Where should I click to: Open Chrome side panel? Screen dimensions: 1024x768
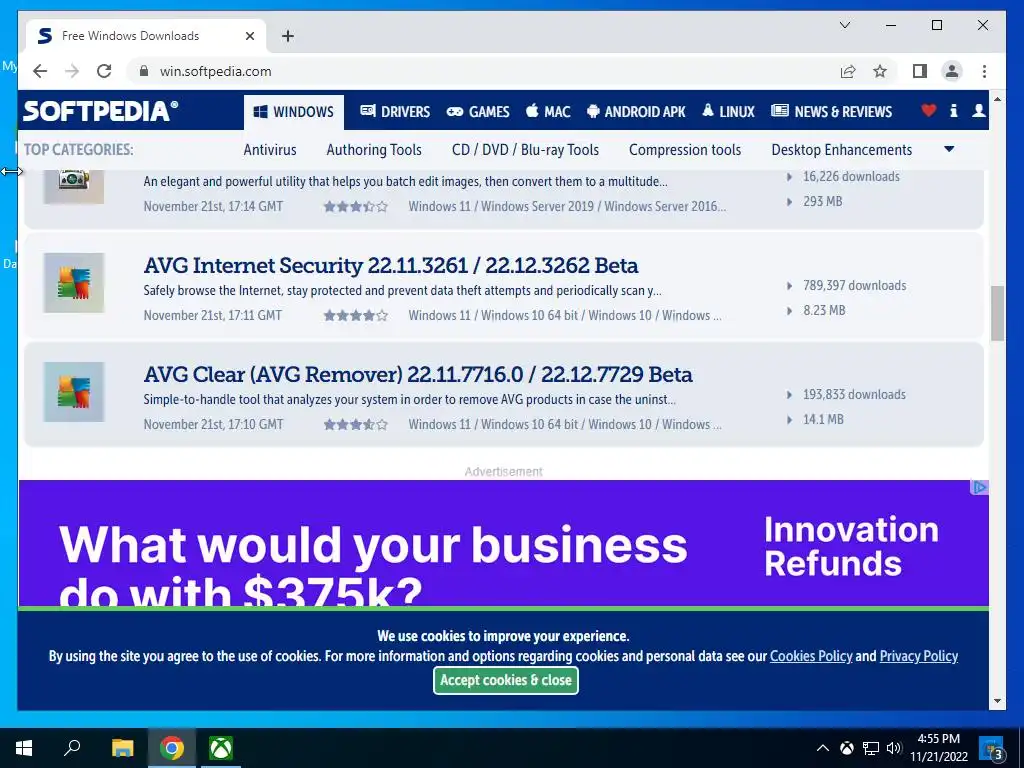(920, 71)
